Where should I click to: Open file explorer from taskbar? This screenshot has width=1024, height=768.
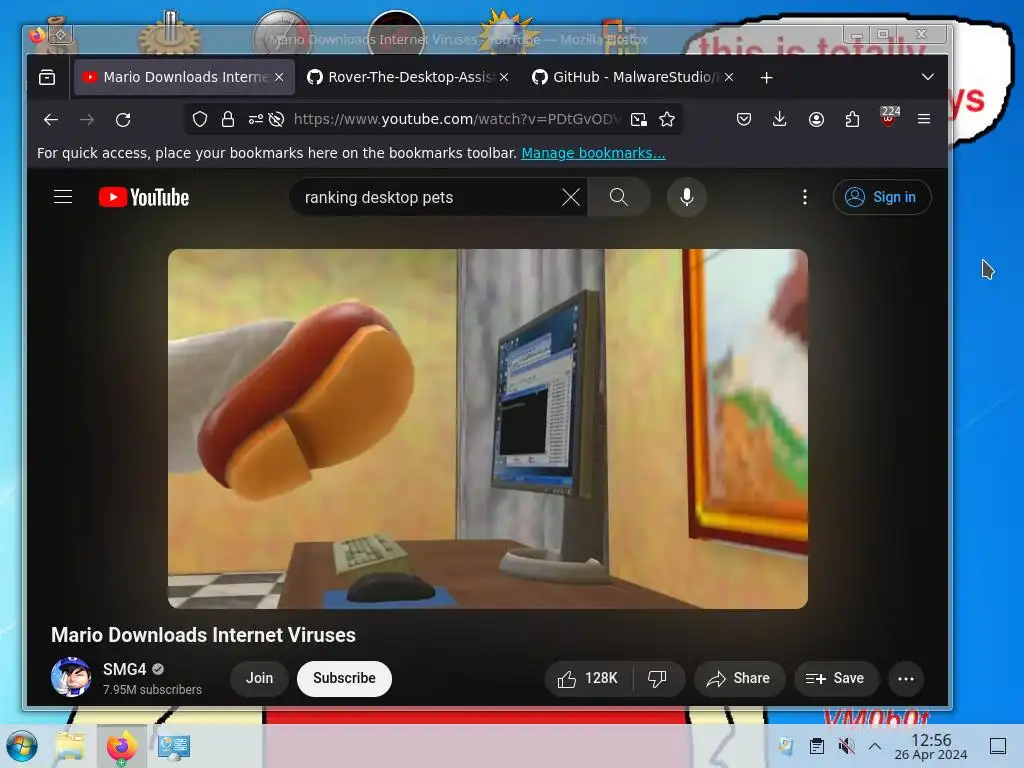pyautogui.click(x=70, y=746)
